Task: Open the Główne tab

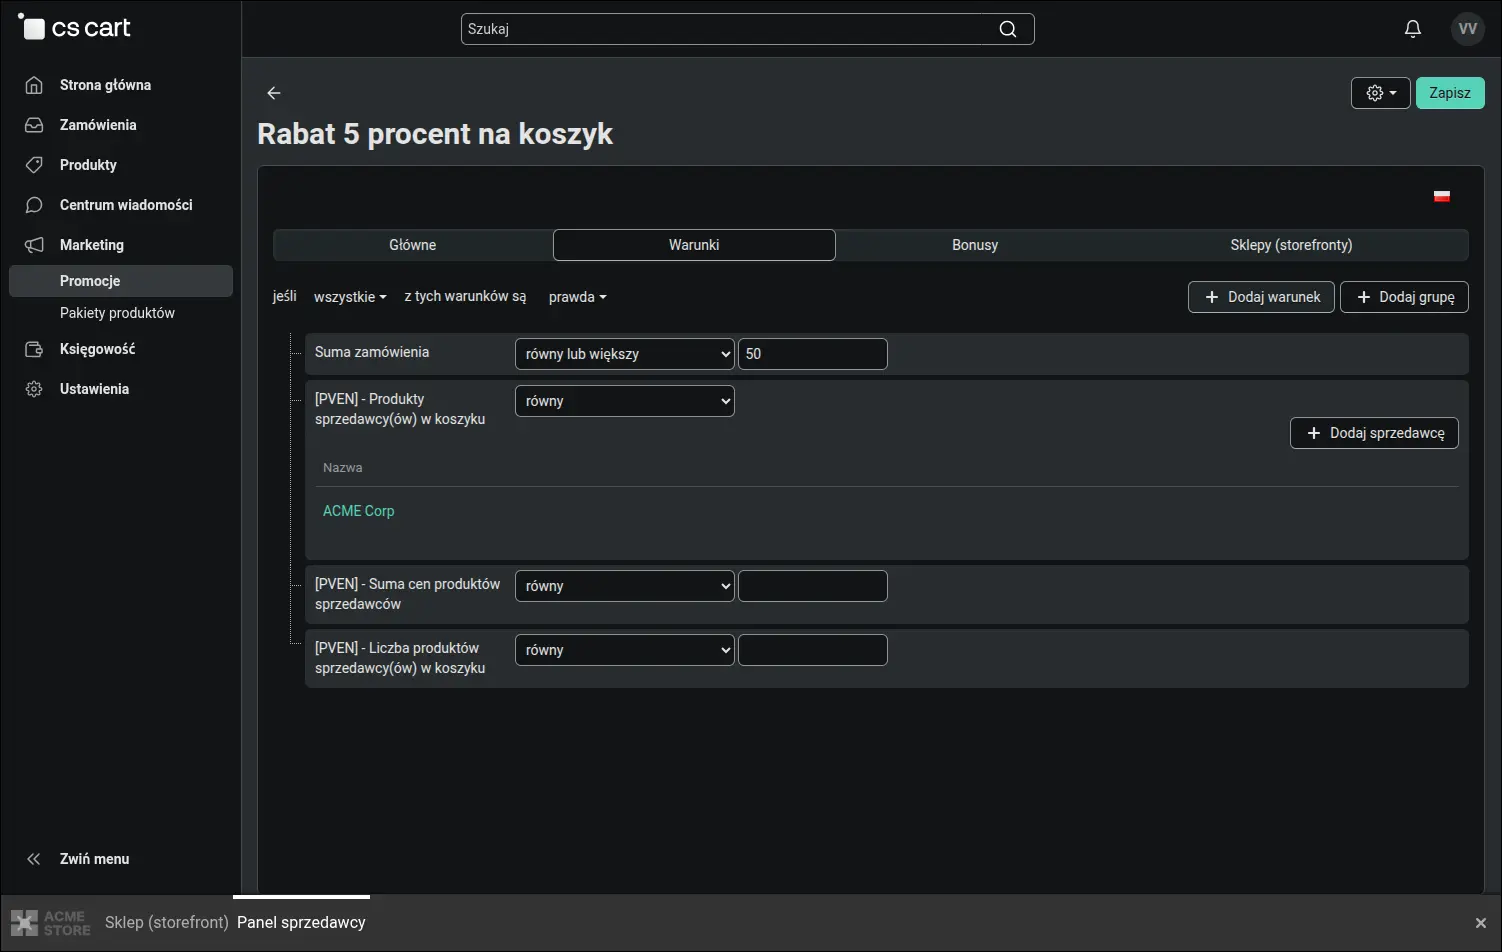Action: point(413,245)
